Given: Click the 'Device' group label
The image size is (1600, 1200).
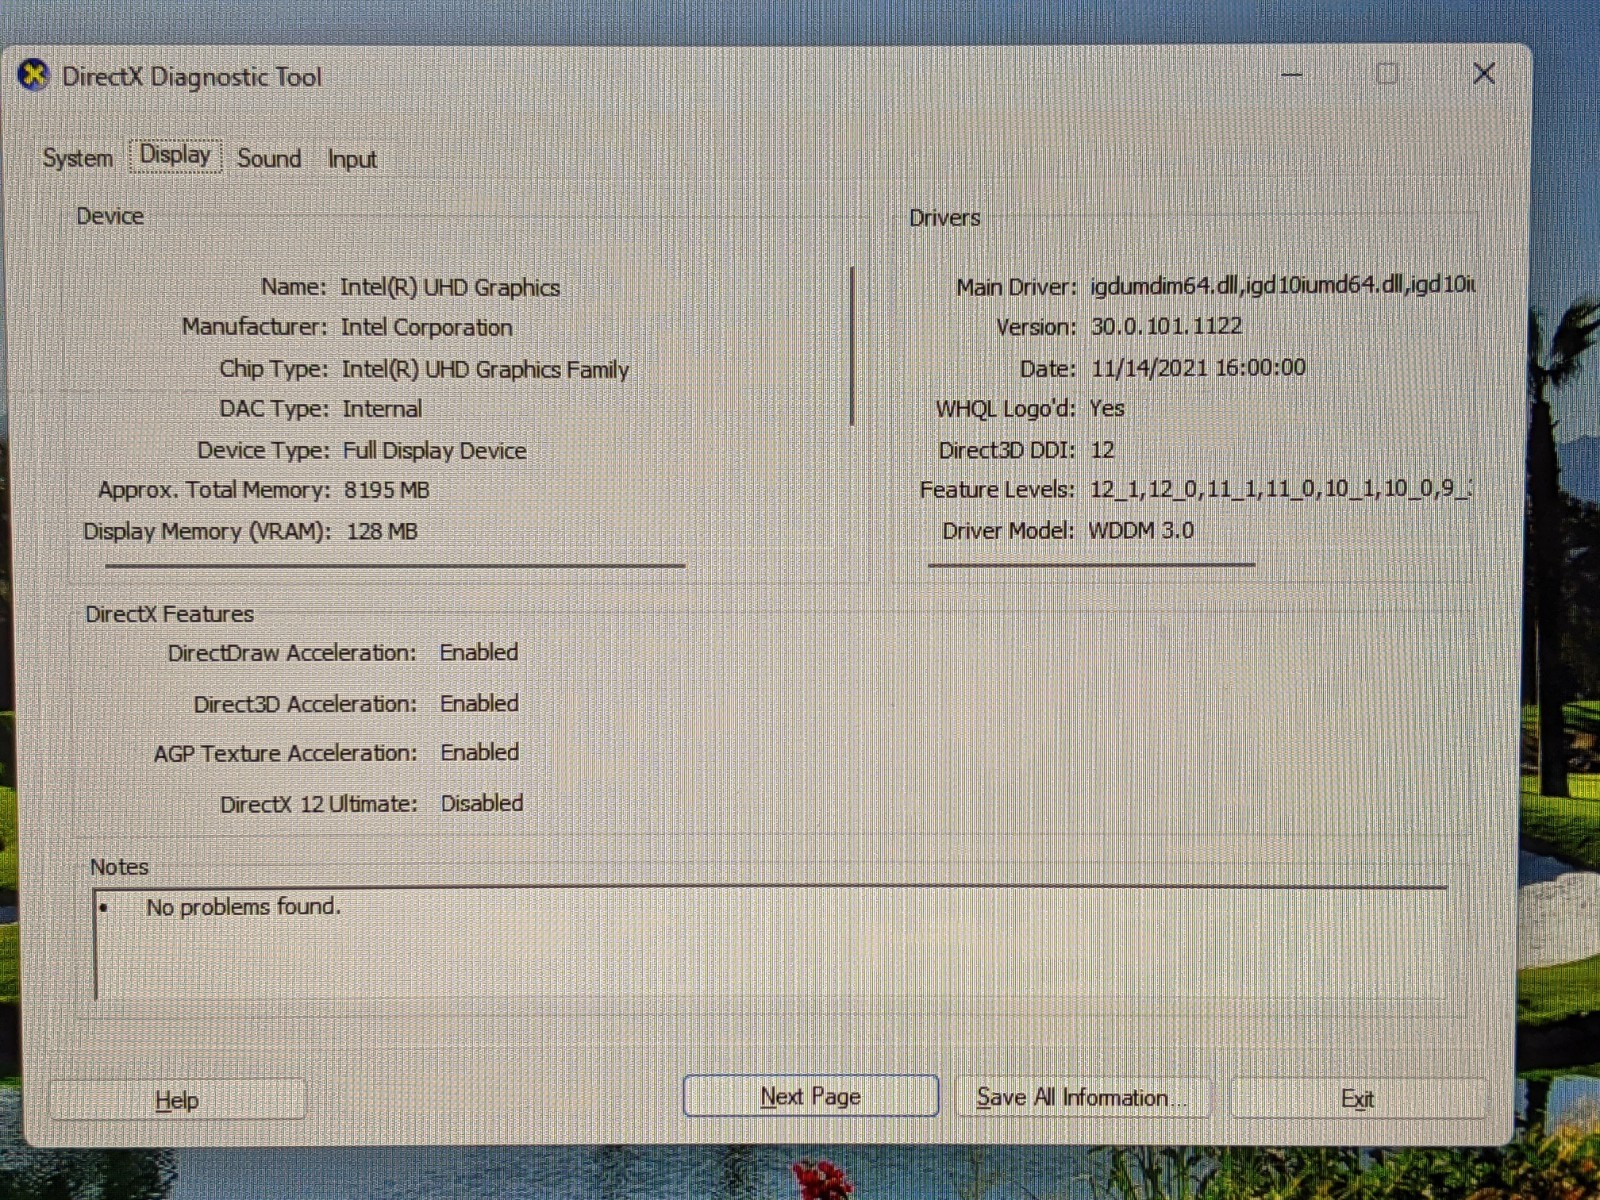Looking at the screenshot, I should [110, 216].
